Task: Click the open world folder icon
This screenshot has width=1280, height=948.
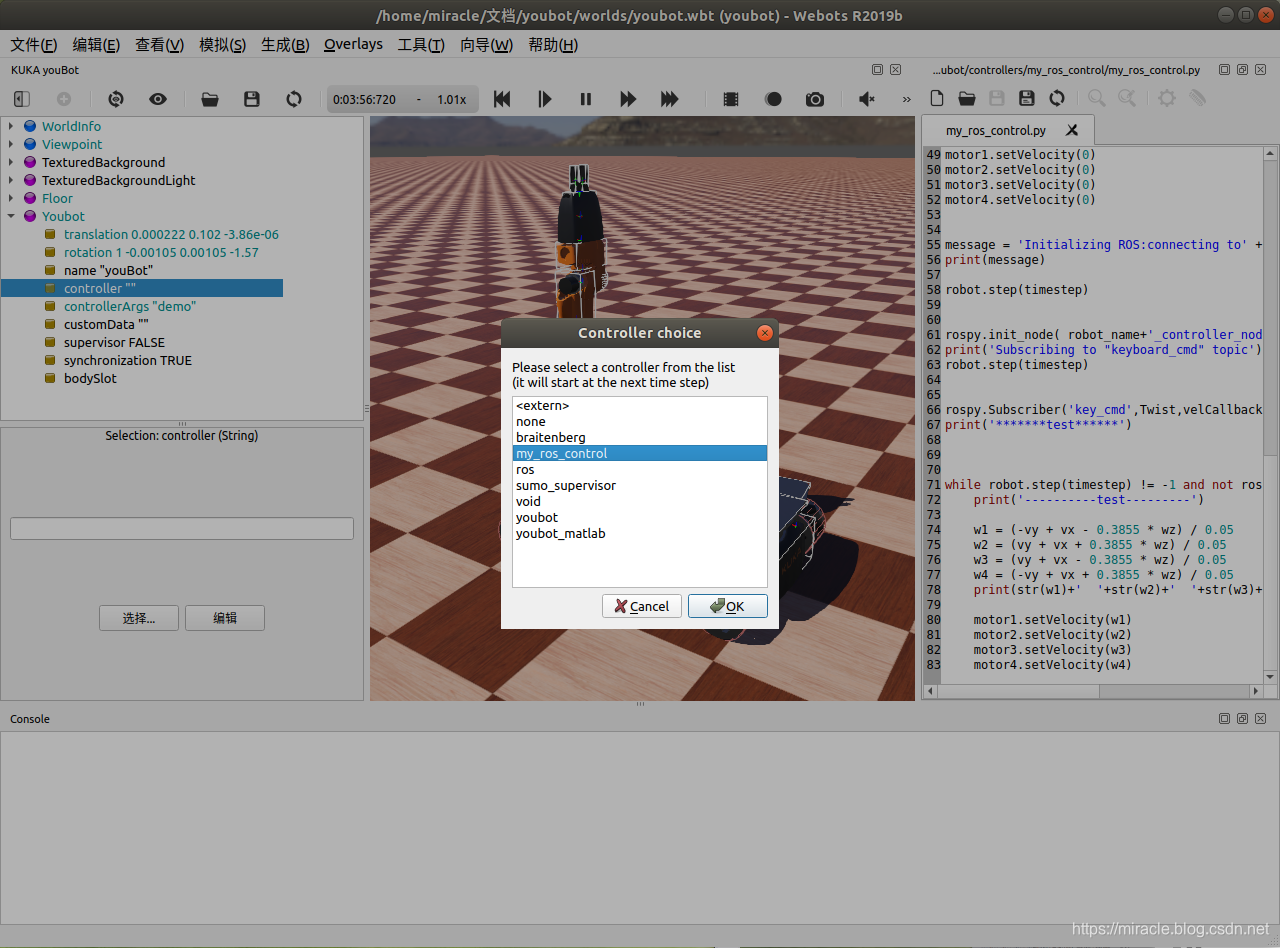Action: (210, 99)
